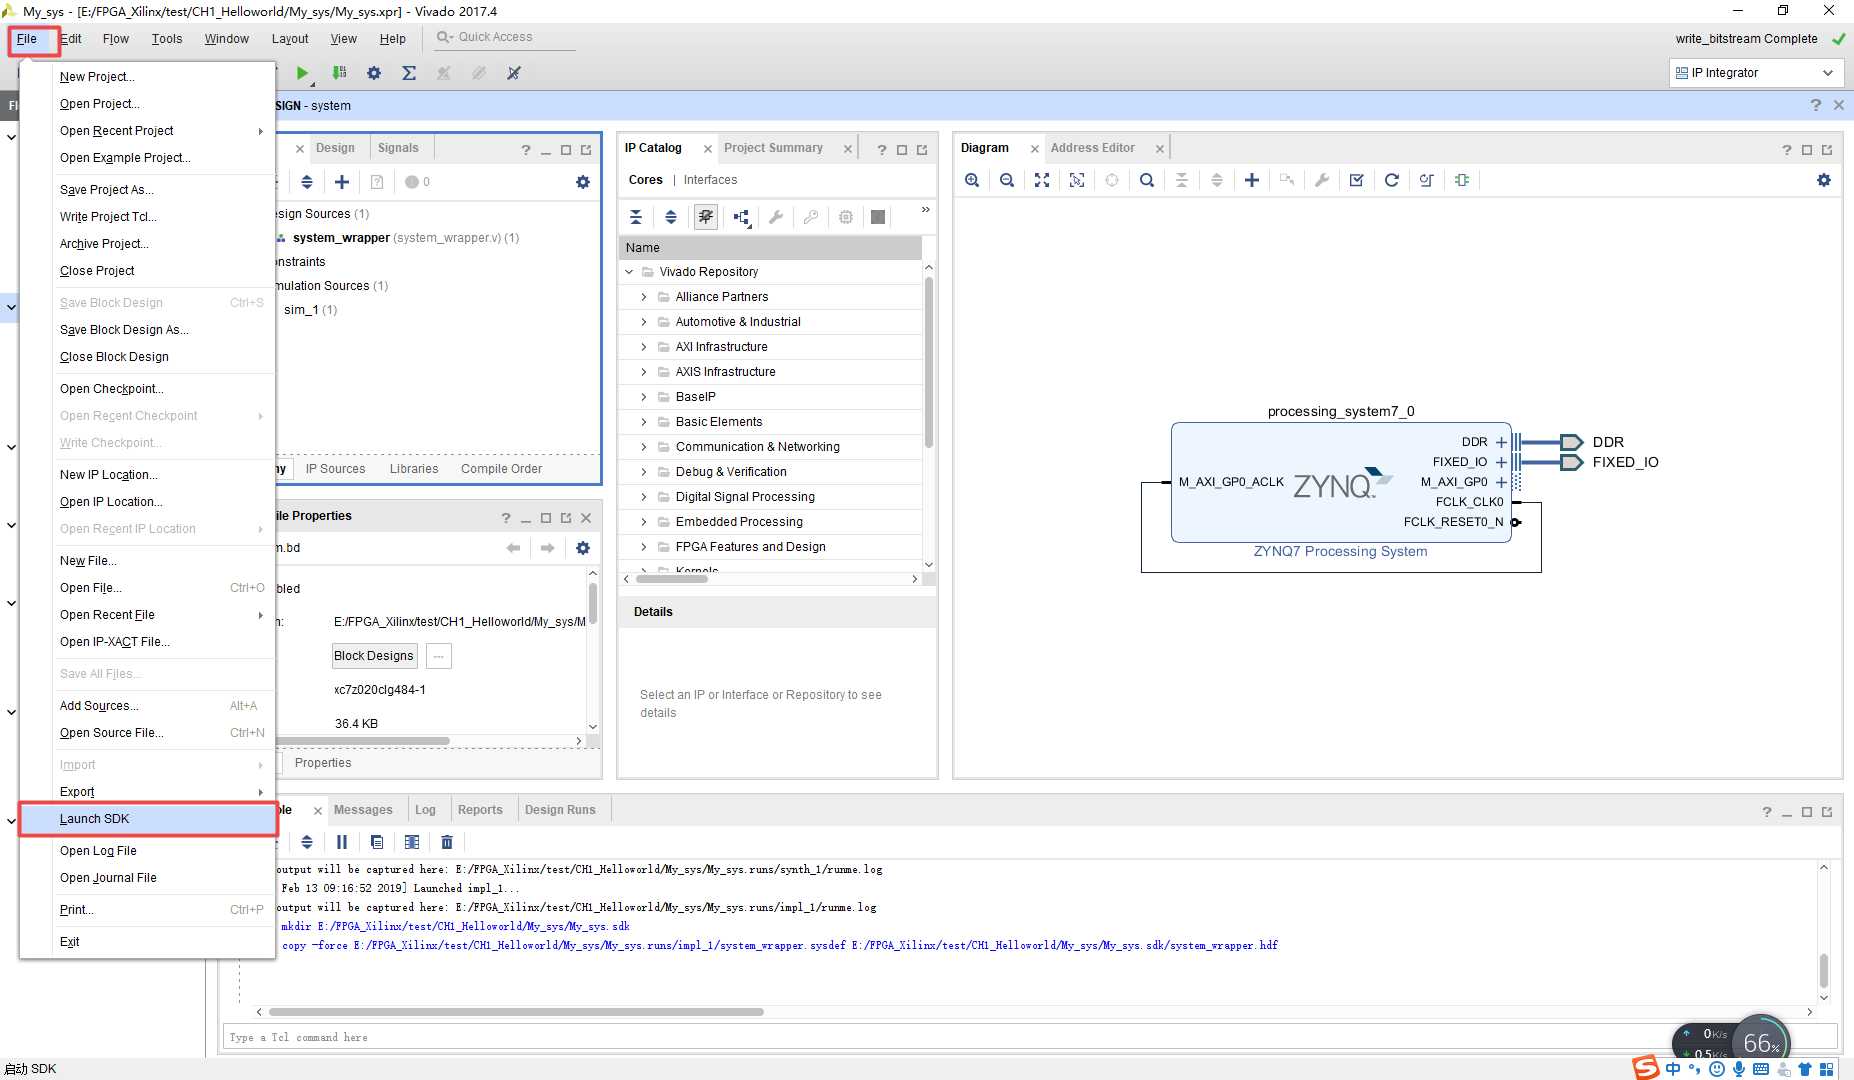This screenshot has height=1080, width=1854.
Task: Open the IP Integrator layout dropdown
Action: tap(1756, 73)
